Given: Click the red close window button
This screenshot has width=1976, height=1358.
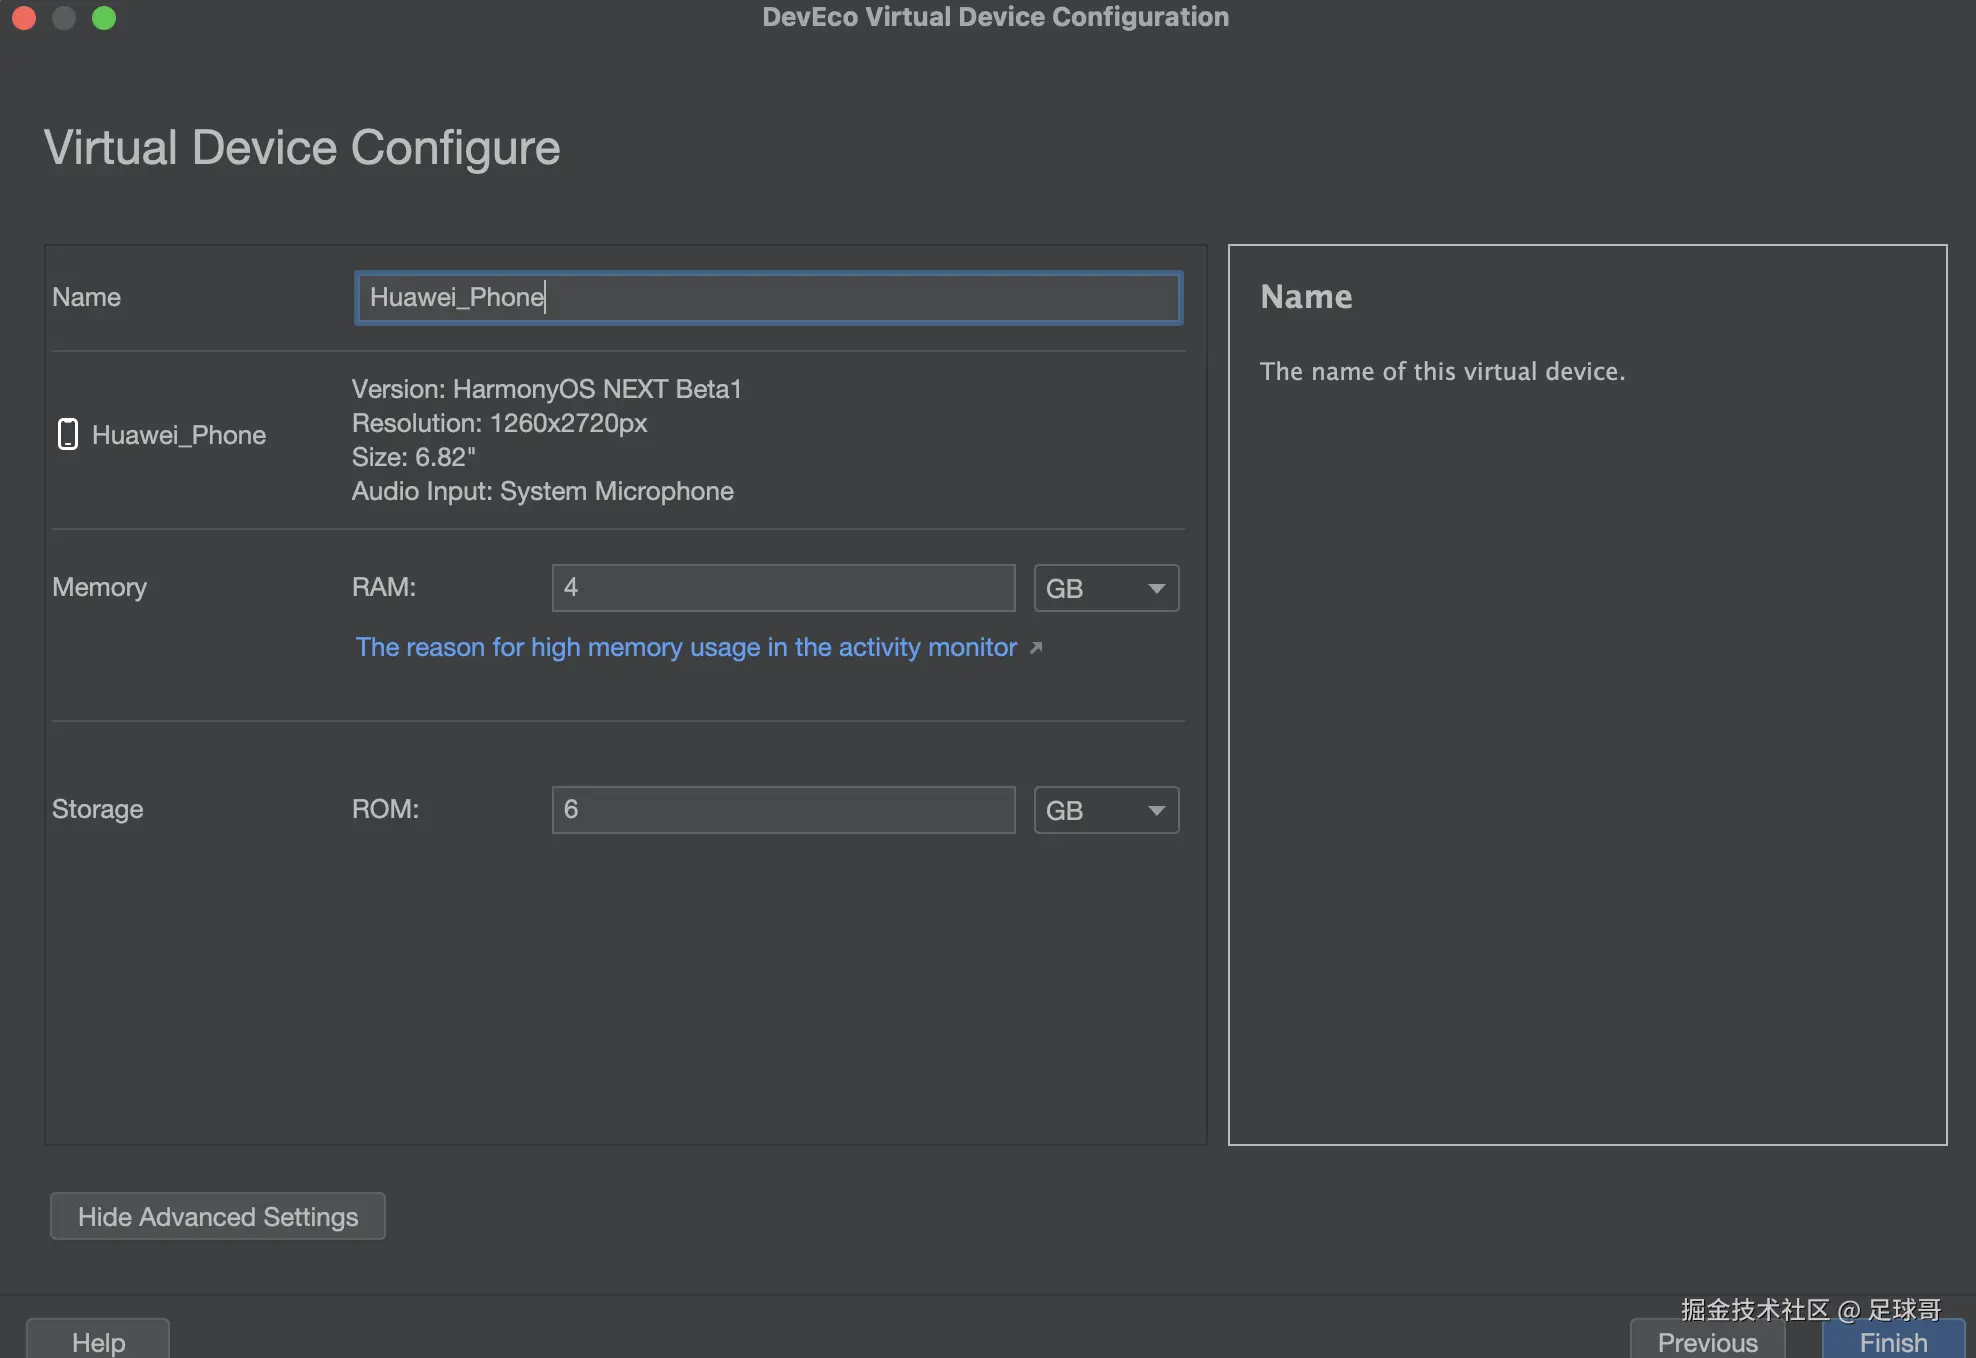Looking at the screenshot, I should click(24, 18).
